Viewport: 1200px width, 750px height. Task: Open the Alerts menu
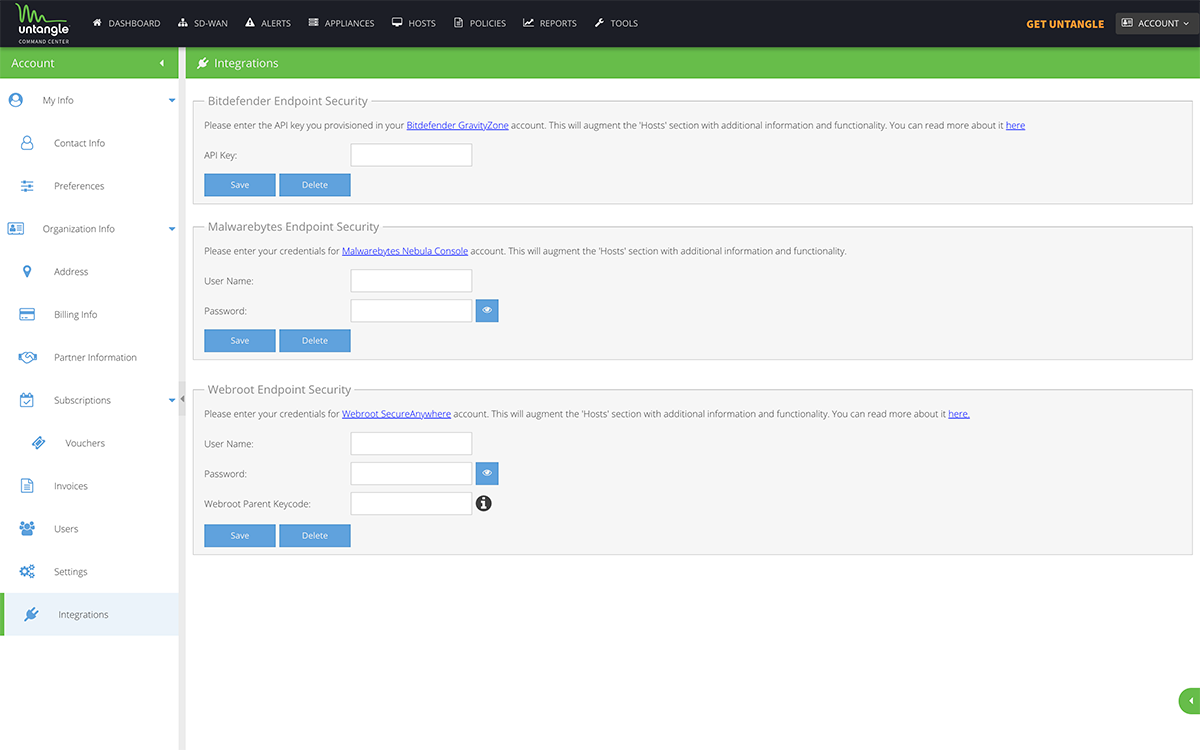(x=268, y=23)
